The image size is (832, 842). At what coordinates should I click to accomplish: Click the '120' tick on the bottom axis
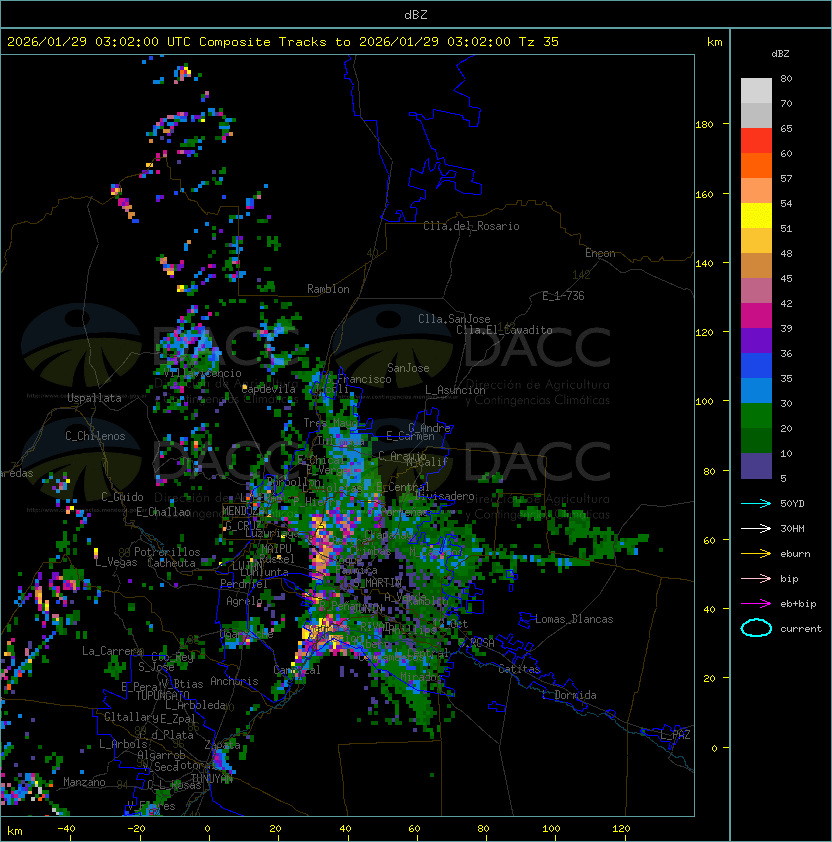pyautogui.click(x=621, y=829)
